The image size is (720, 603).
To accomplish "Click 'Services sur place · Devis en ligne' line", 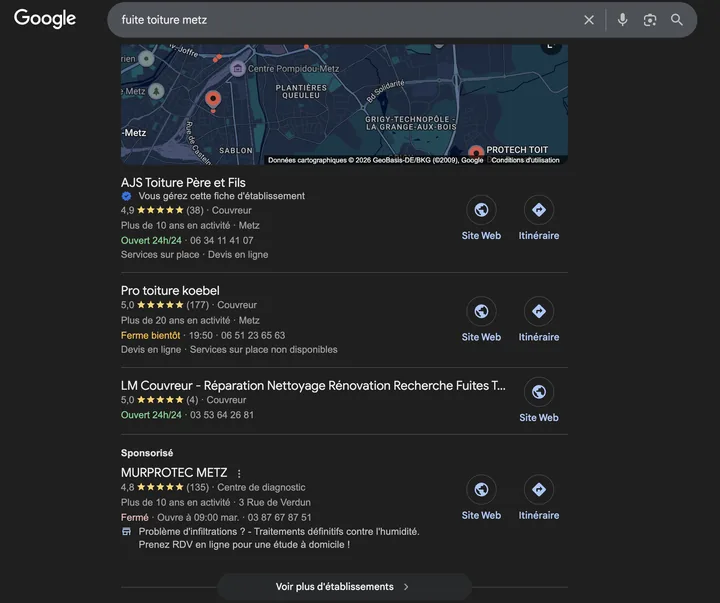I will tap(194, 254).
